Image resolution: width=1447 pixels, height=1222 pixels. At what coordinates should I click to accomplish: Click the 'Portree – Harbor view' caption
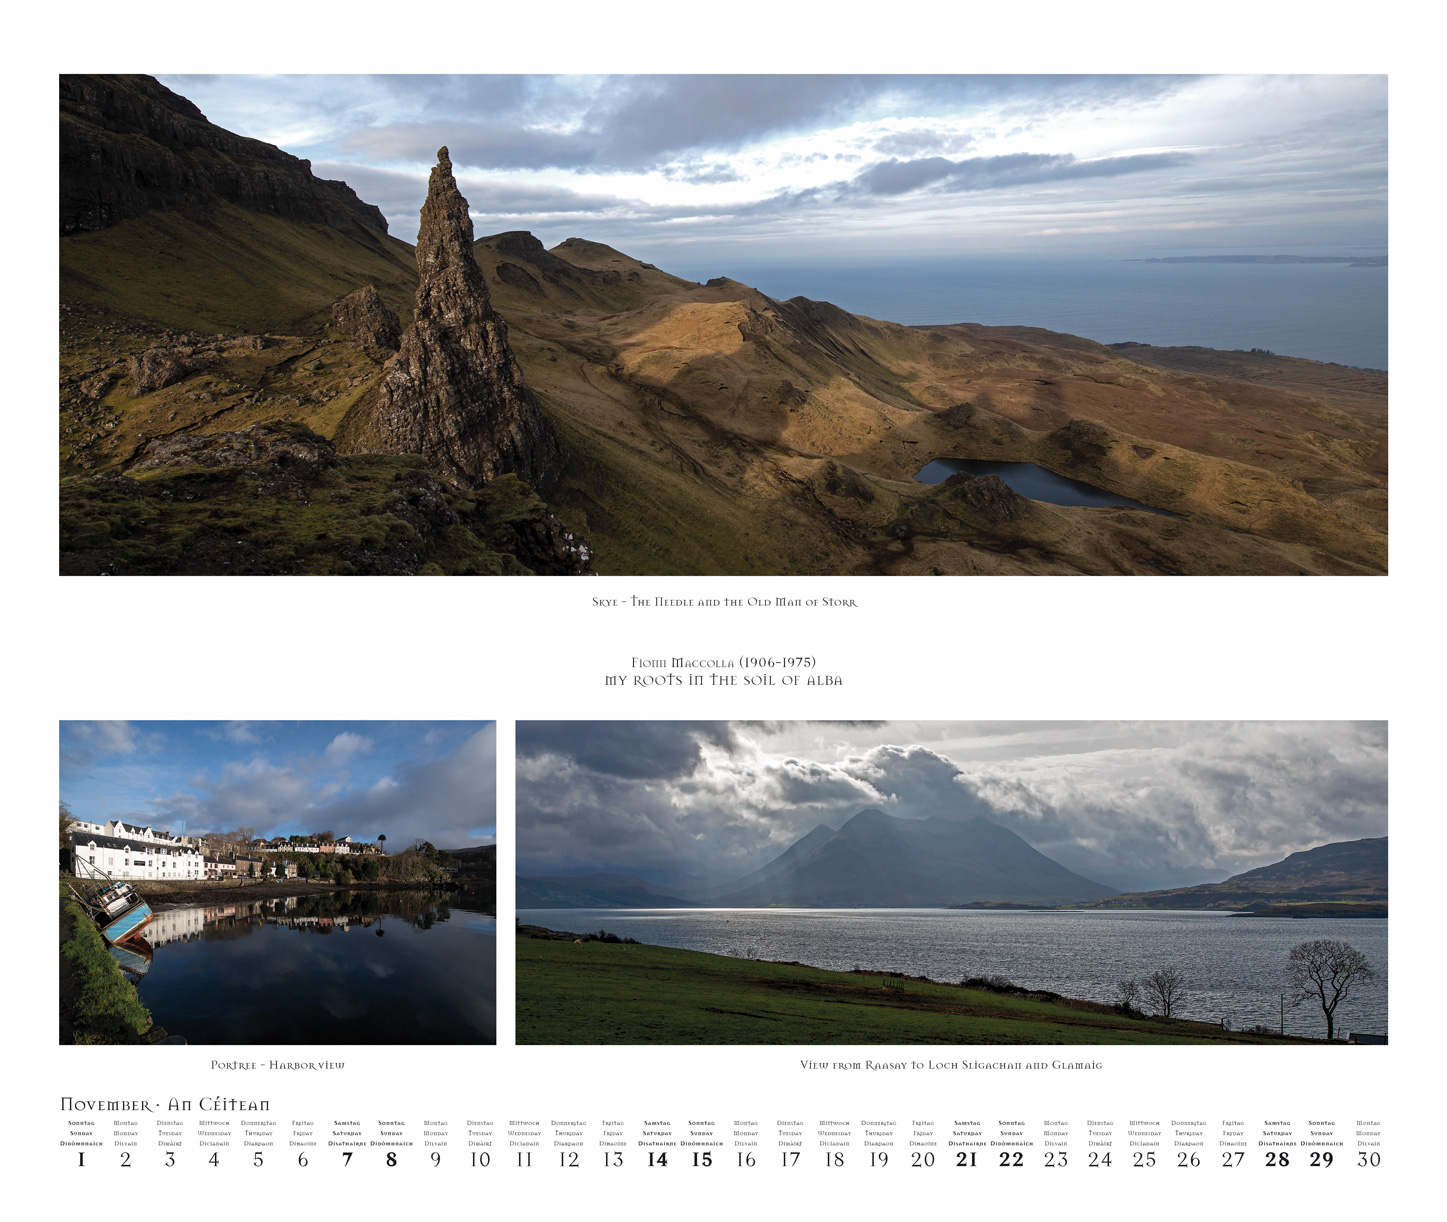pos(277,1065)
